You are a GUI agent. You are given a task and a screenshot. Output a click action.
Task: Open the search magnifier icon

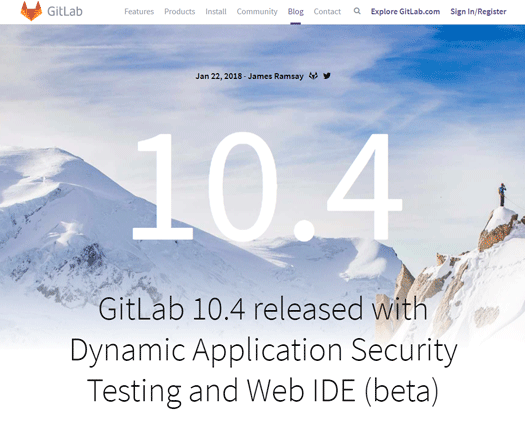tap(357, 11)
